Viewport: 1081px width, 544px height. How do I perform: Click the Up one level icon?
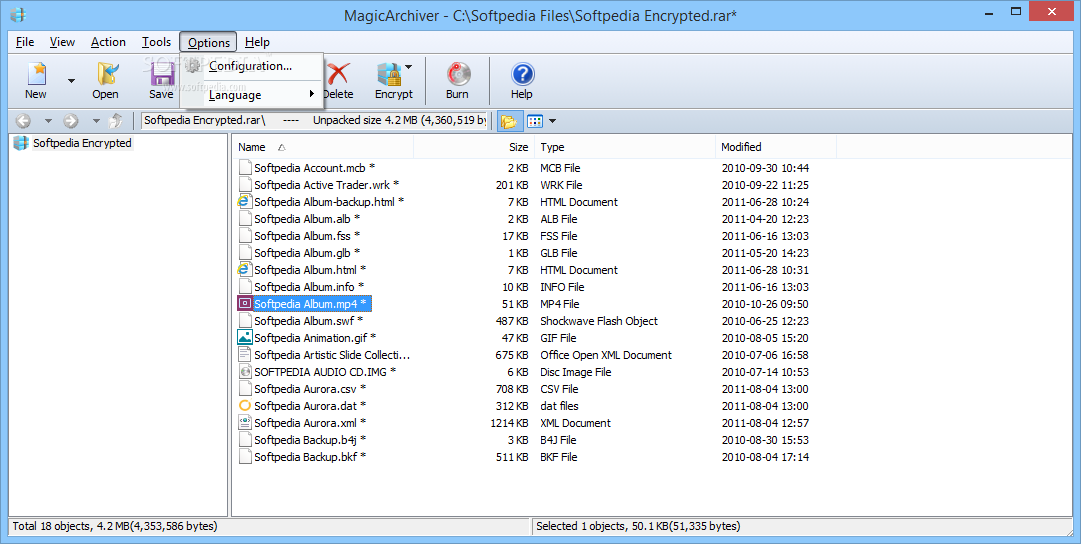pyautogui.click(x=117, y=121)
